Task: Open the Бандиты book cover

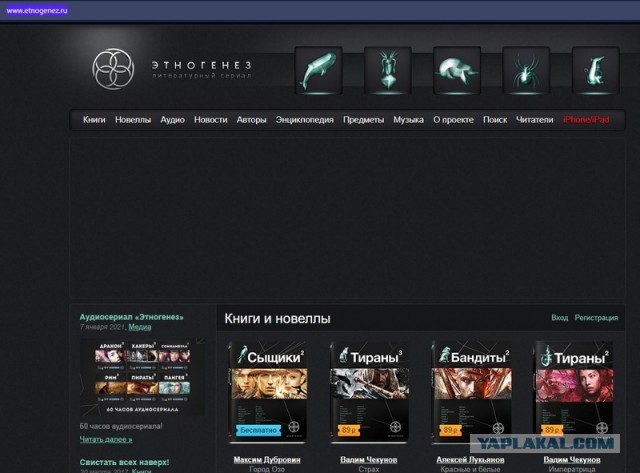Action: click(471, 392)
